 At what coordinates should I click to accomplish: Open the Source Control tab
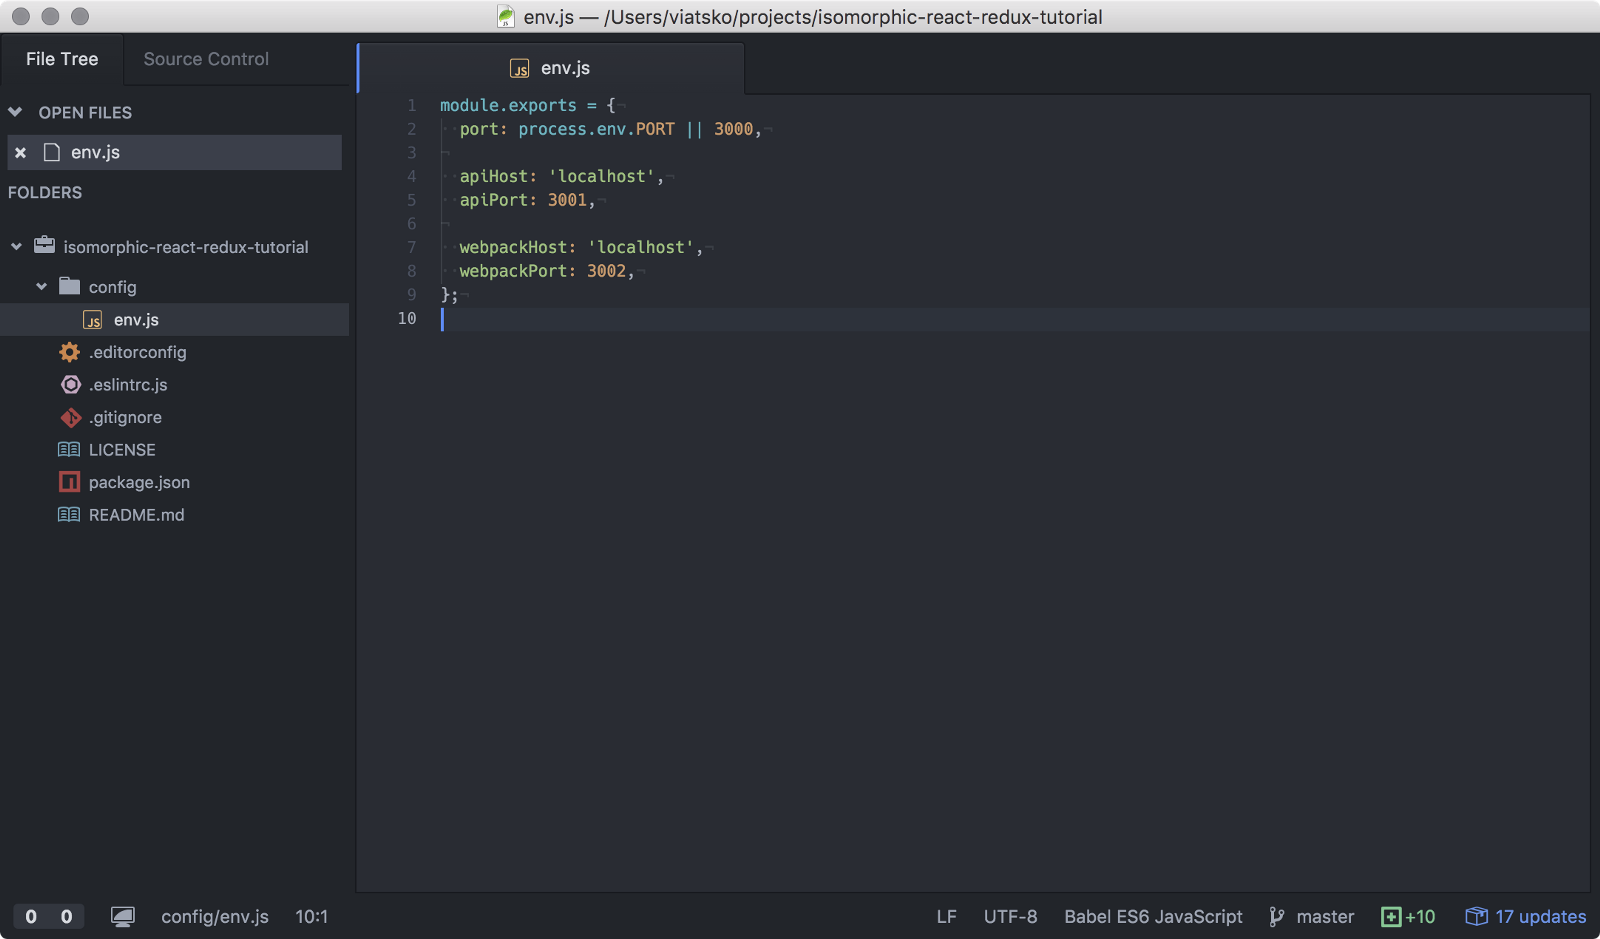(206, 59)
